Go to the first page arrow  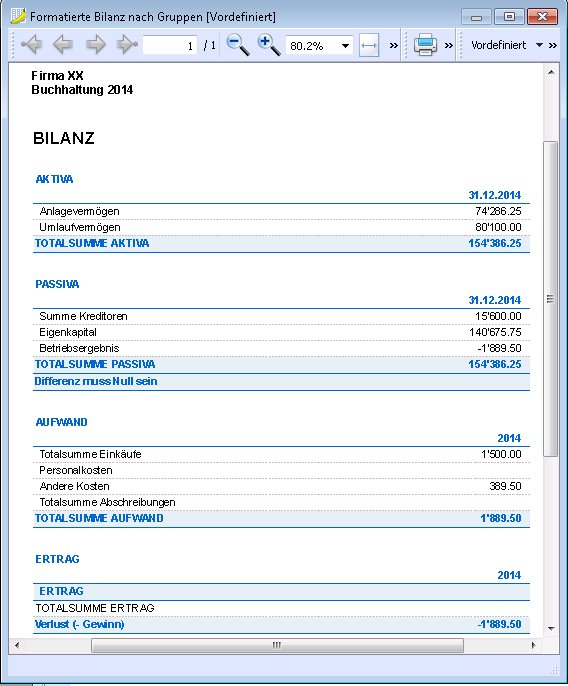coord(32,45)
